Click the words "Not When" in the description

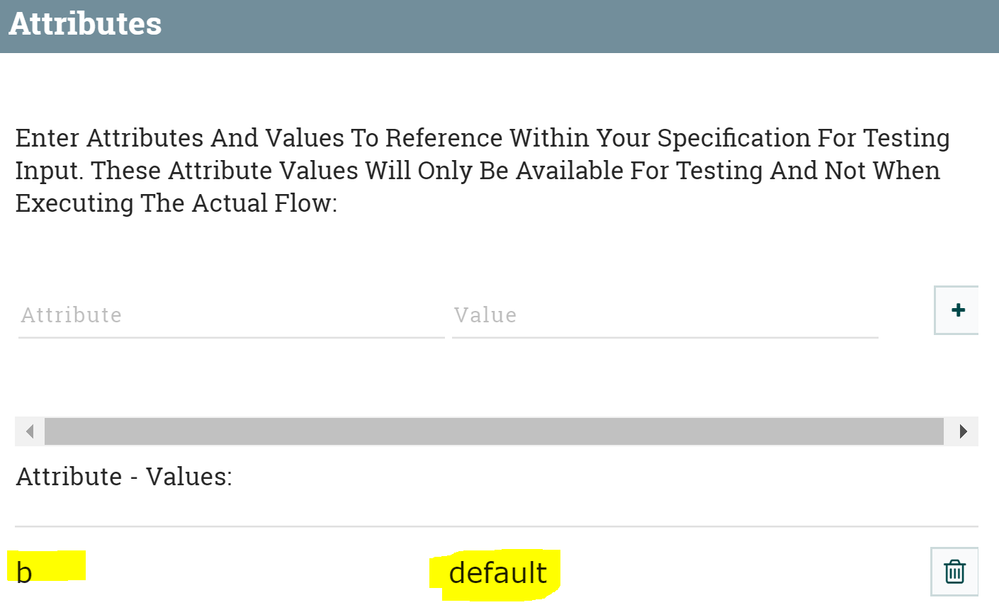(883, 171)
